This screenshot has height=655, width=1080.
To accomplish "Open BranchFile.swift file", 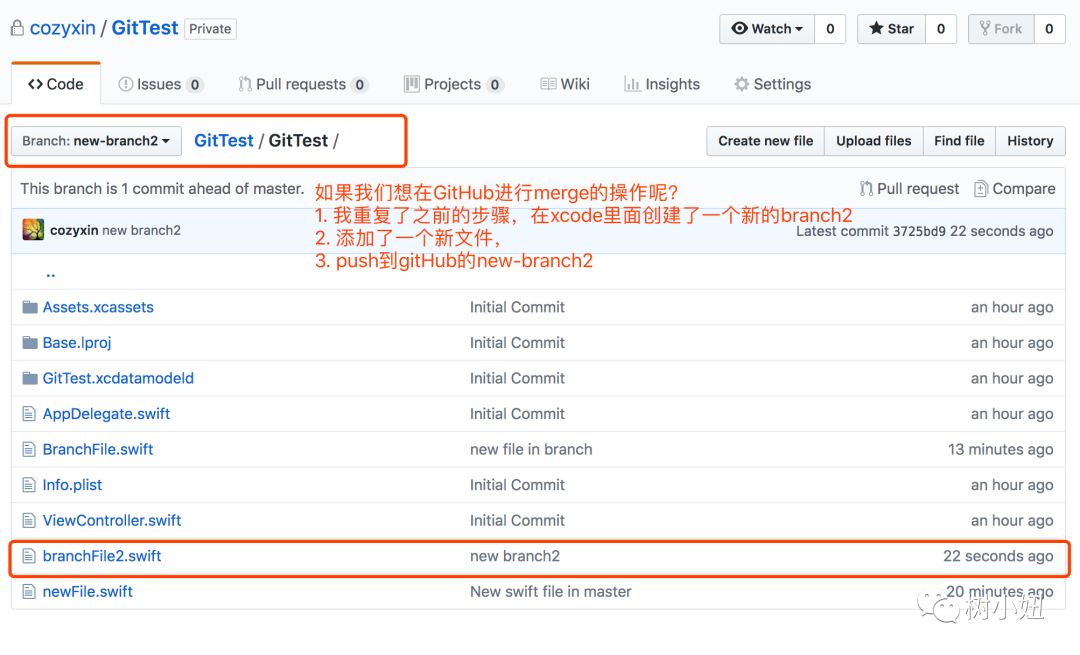I will coord(98,450).
